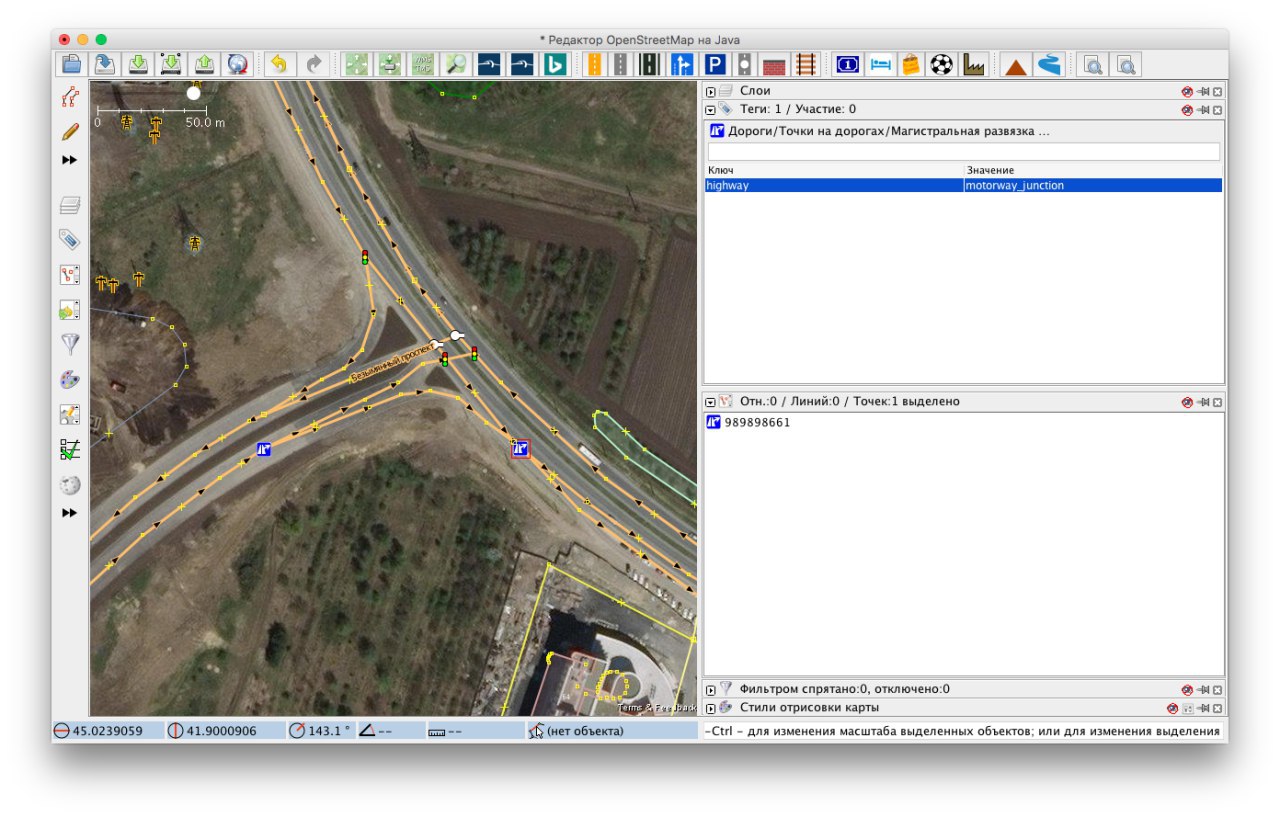Select the traffic signal preset icon
The width and height of the screenshot is (1280, 817).
[745, 65]
